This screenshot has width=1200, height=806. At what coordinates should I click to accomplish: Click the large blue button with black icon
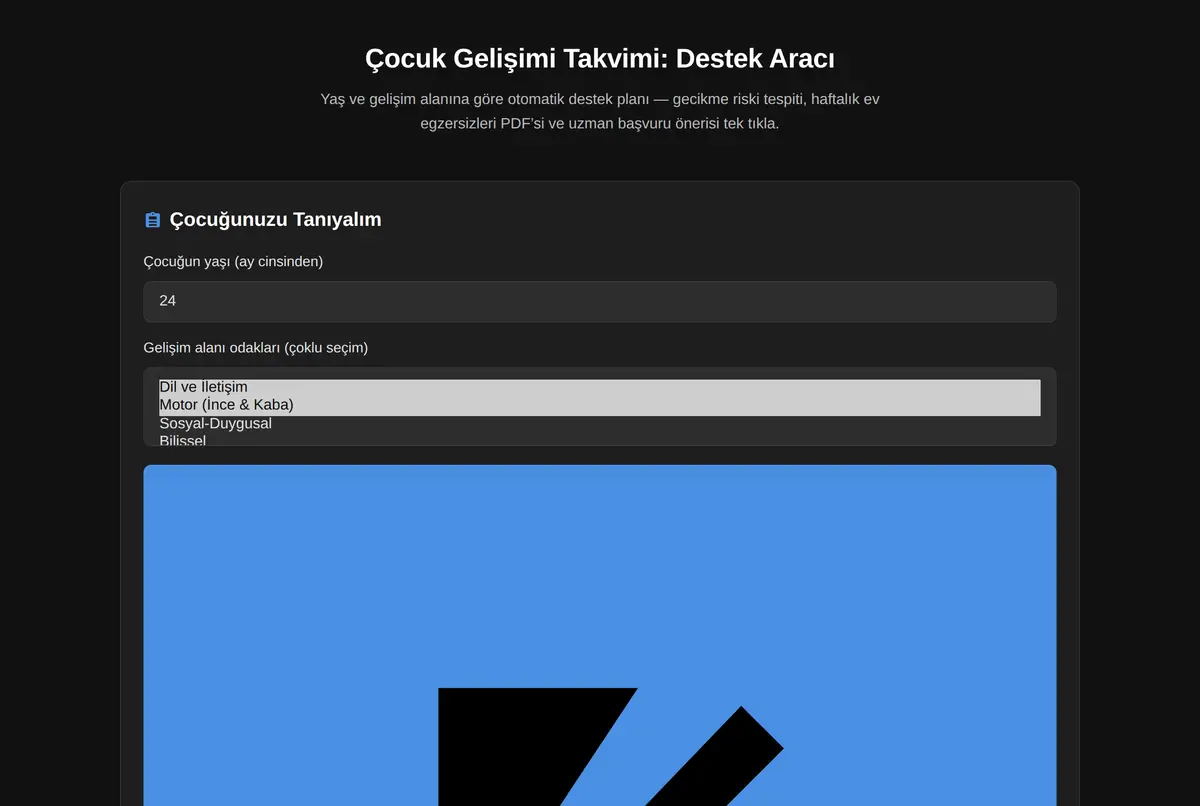pos(600,635)
